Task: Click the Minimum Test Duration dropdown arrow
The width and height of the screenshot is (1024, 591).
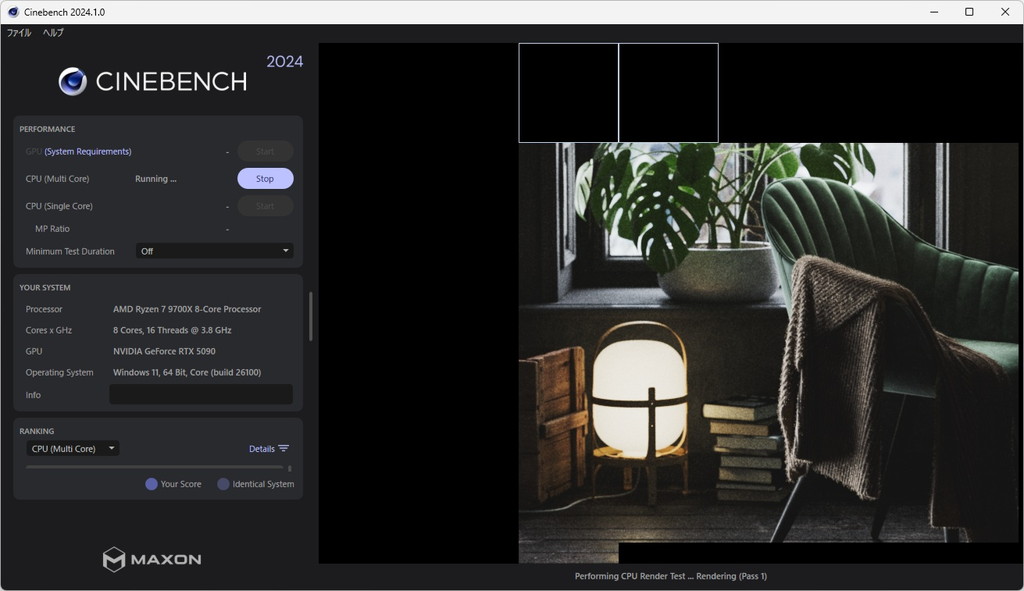Action: tap(285, 251)
